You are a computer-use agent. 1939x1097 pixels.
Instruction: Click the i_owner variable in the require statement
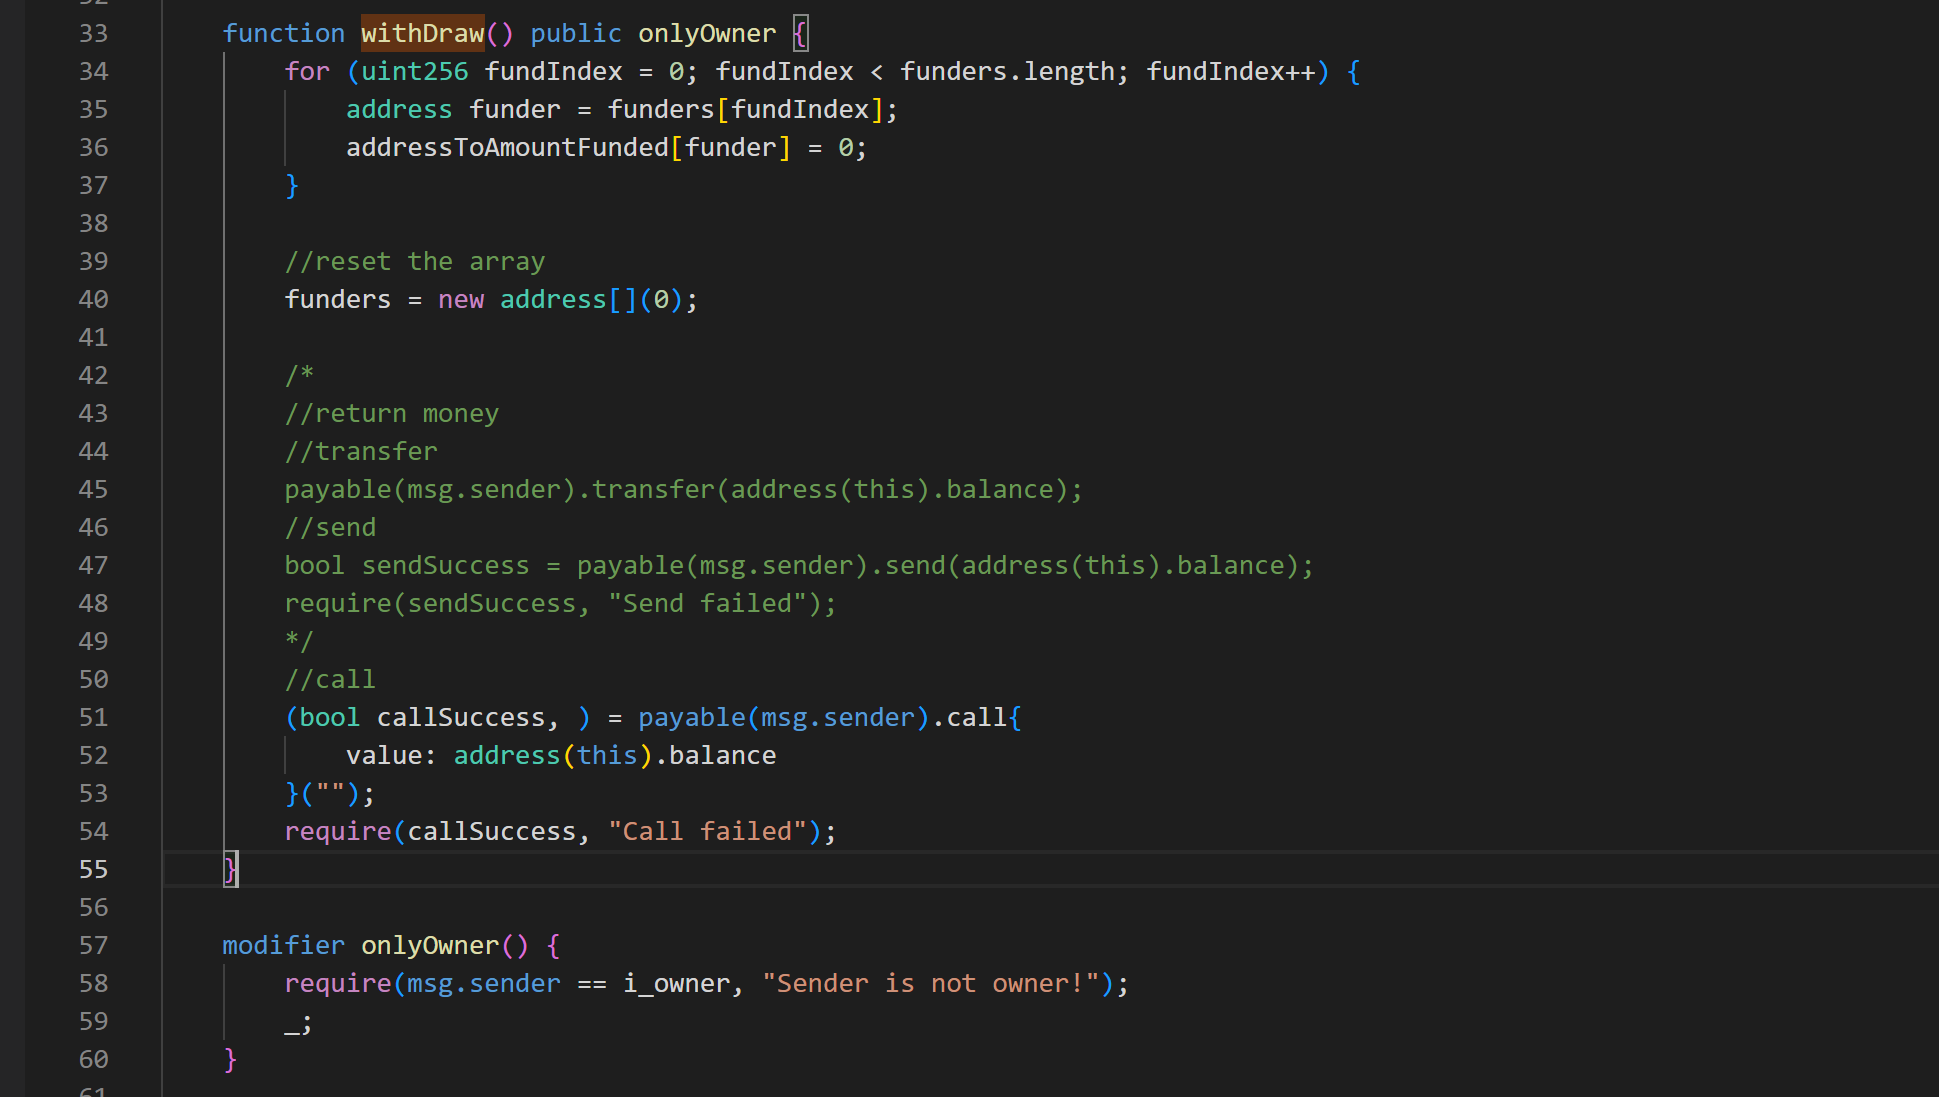[x=675, y=984]
